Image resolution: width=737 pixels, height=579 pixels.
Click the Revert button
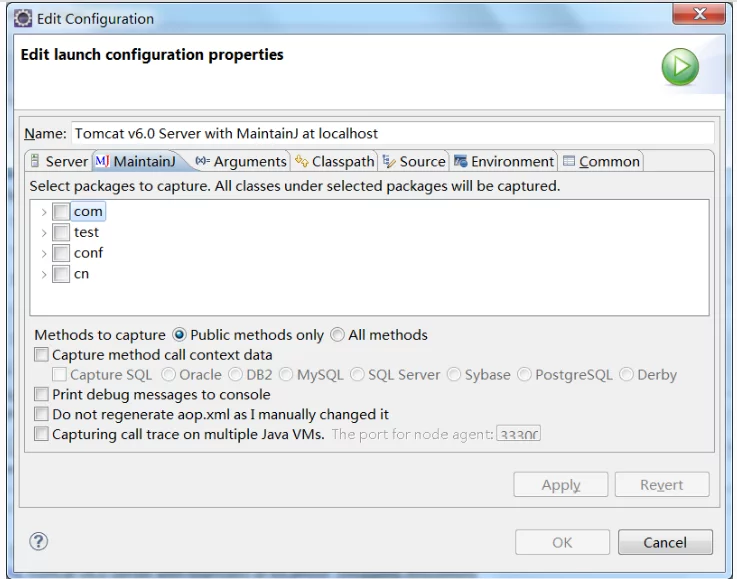[x=661, y=485]
